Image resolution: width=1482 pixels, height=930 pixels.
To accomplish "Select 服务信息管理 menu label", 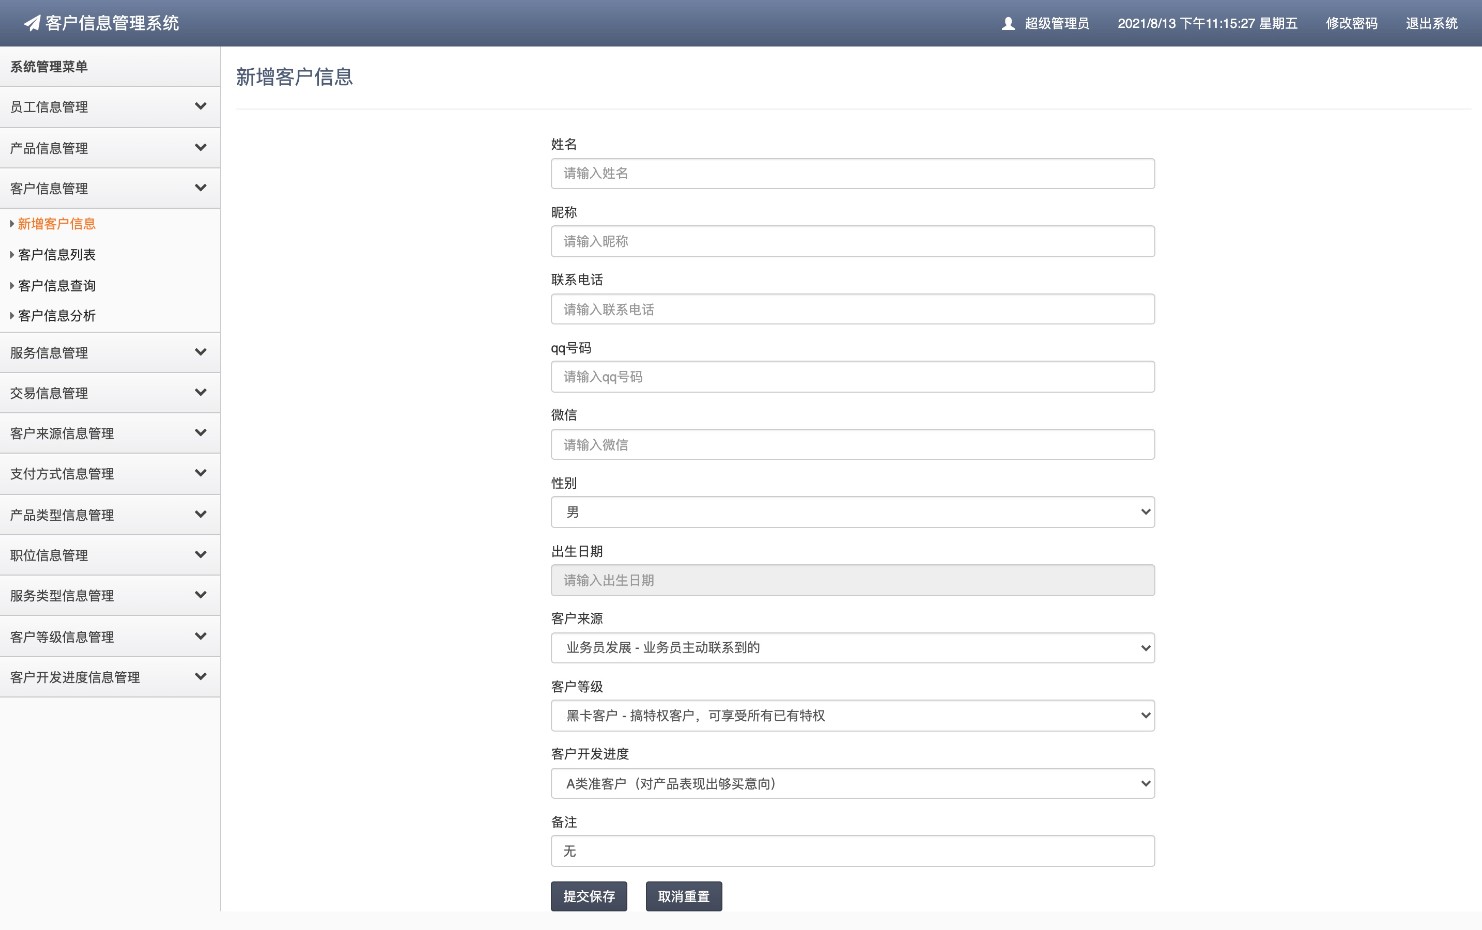I will (49, 353).
